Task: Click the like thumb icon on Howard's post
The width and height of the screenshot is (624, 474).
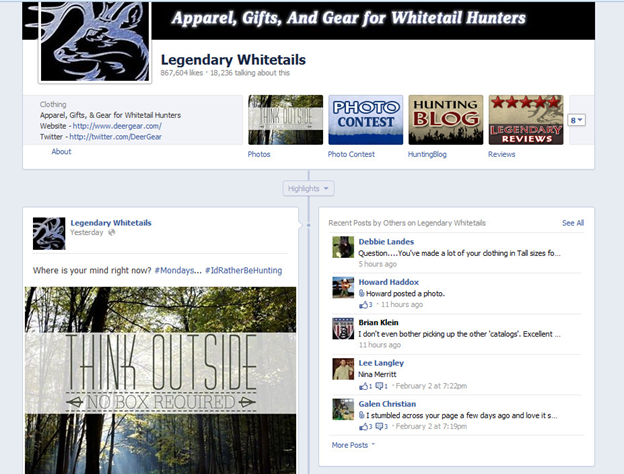Action: 363,305
